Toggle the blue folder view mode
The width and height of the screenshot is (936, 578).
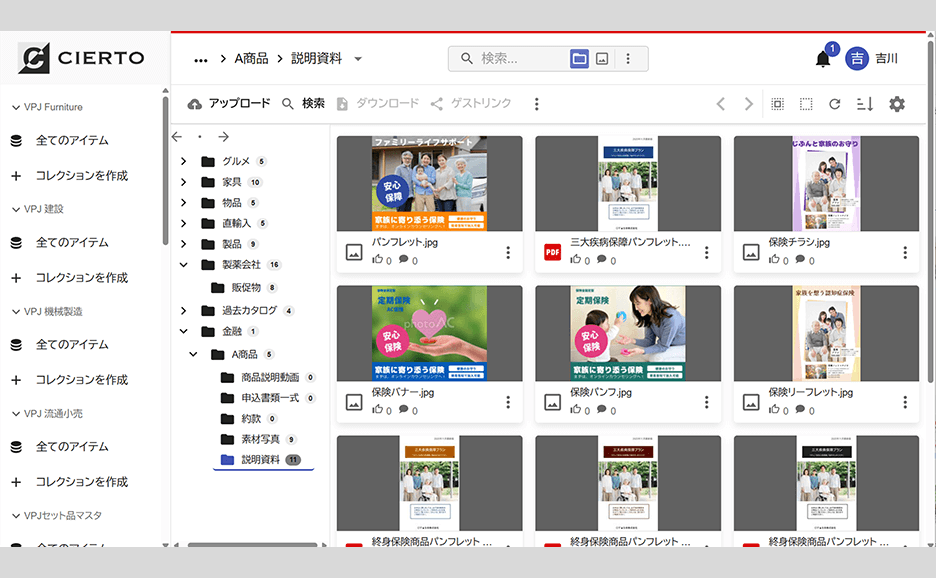point(578,58)
